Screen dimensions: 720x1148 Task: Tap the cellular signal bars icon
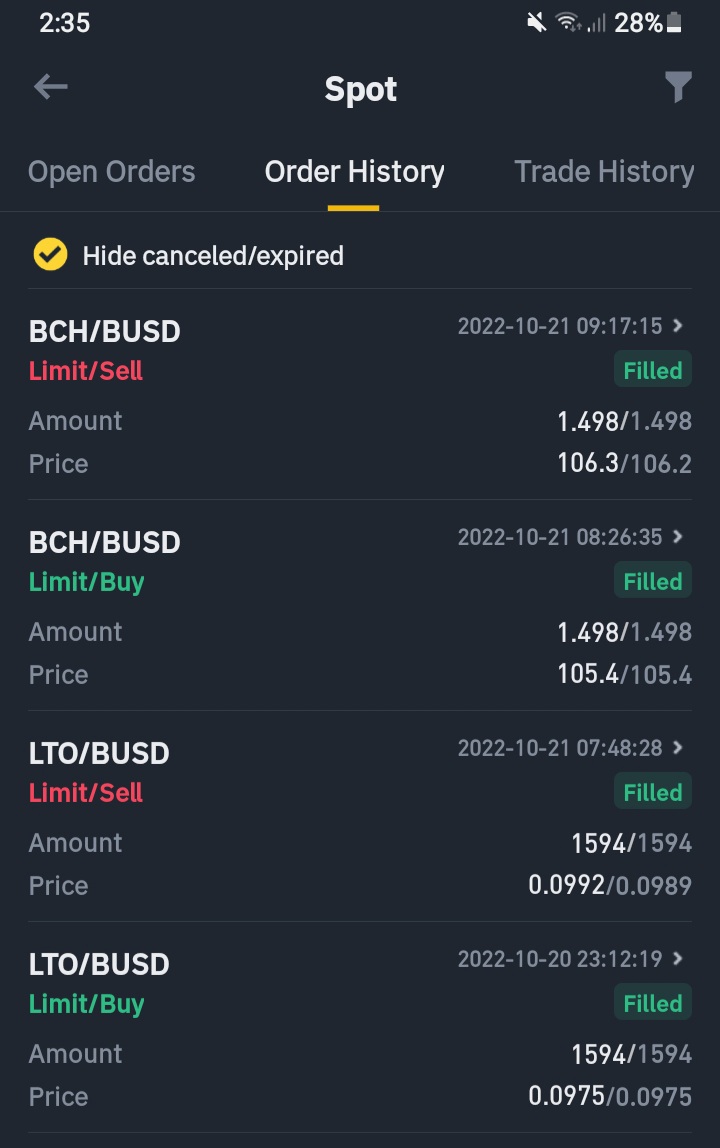pos(596,23)
